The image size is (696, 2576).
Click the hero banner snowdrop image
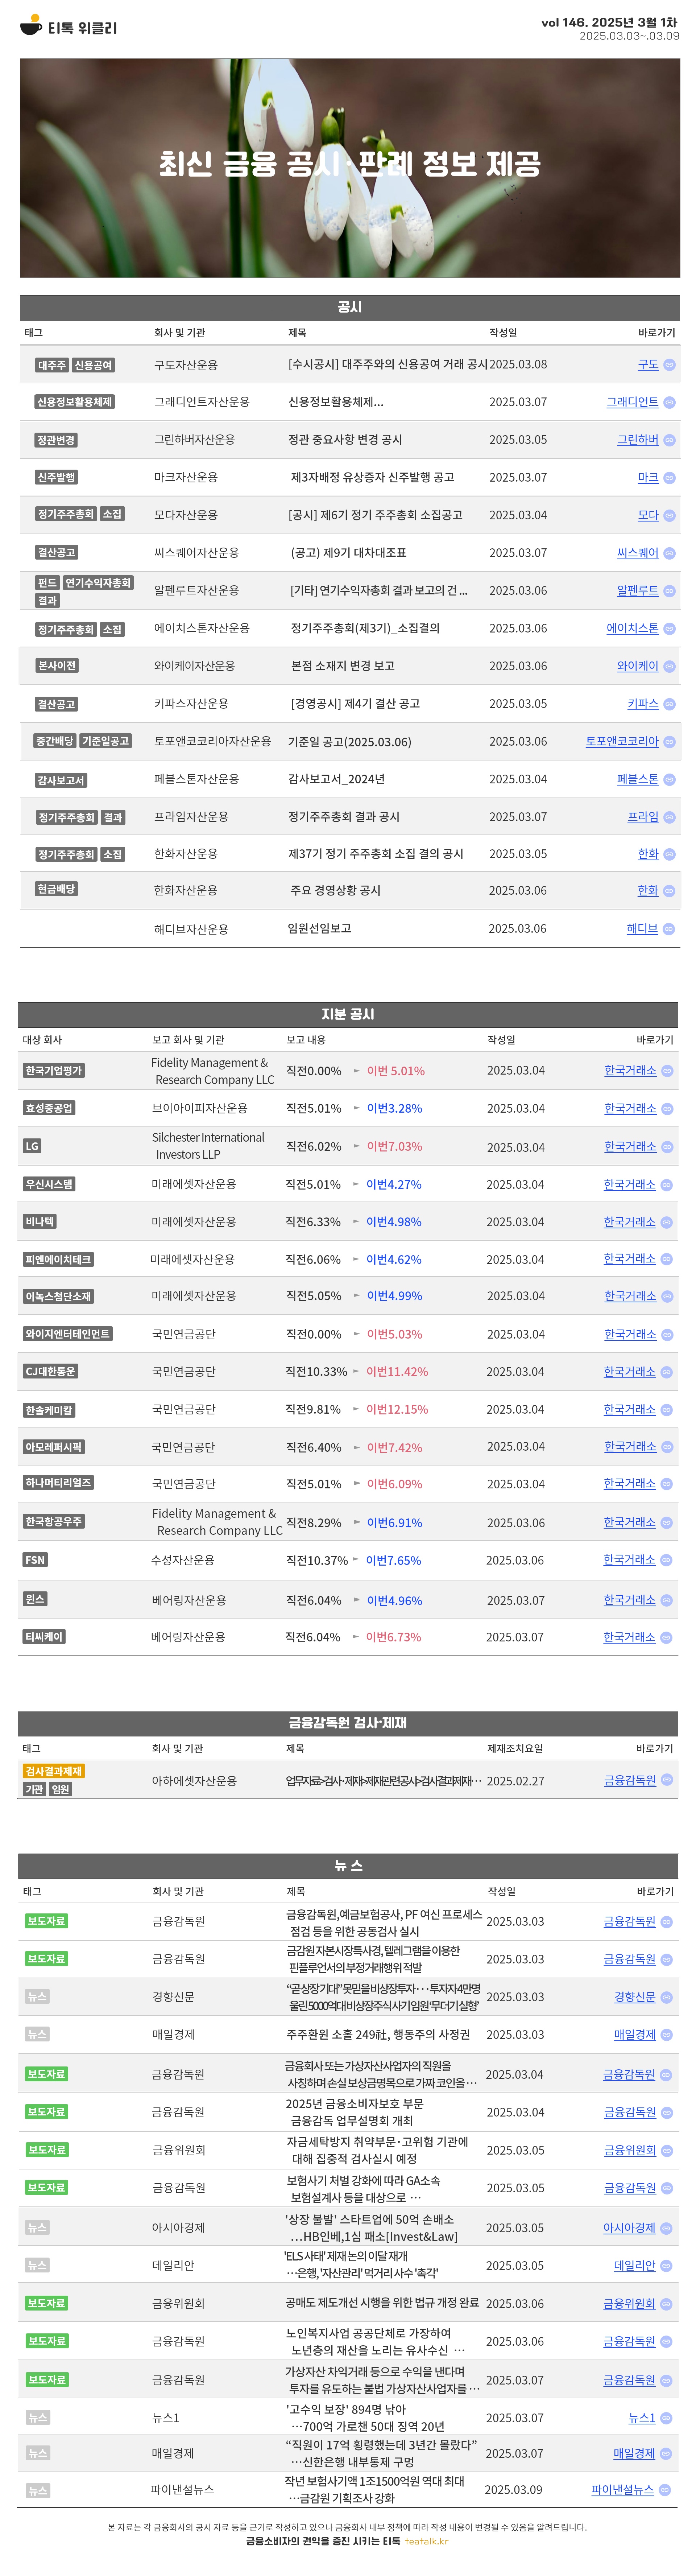tap(350, 168)
